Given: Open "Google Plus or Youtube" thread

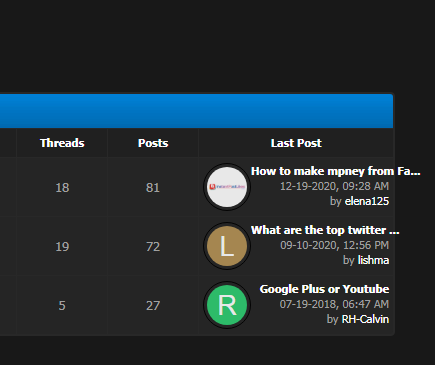Looking at the screenshot, I should pyautogui.click(x=324, y=289).
